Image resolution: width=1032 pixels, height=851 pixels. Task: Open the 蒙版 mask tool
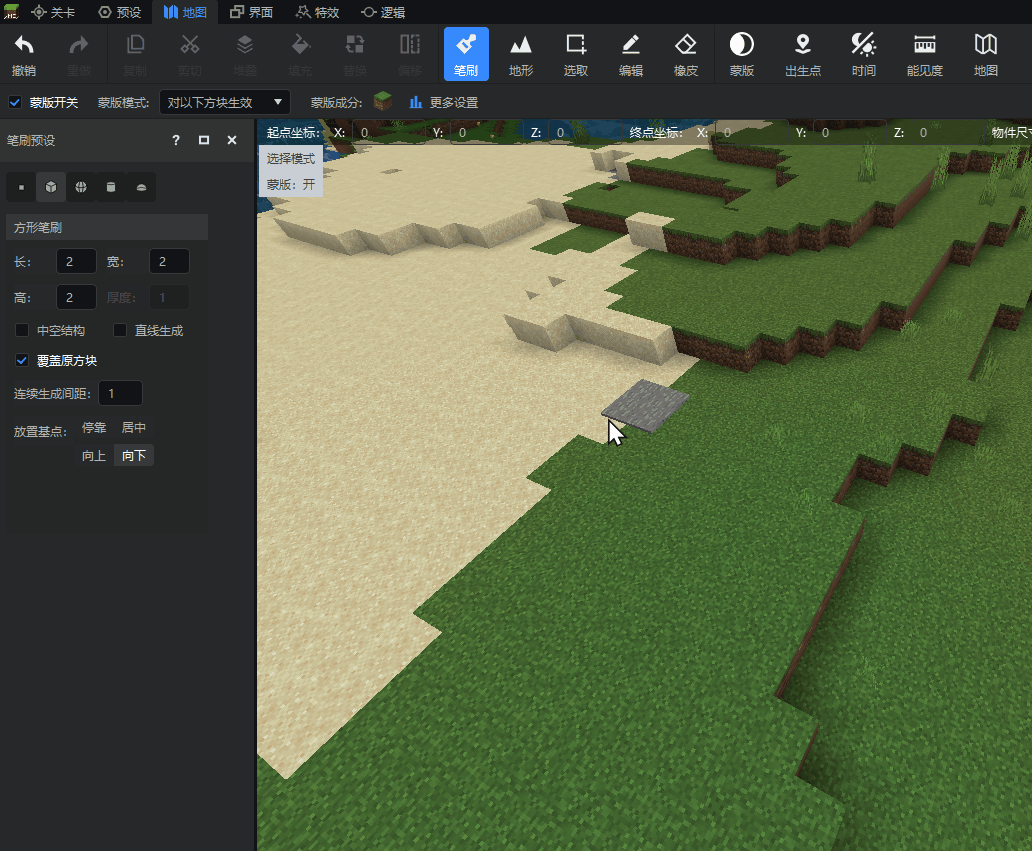[x=742, y=54]
